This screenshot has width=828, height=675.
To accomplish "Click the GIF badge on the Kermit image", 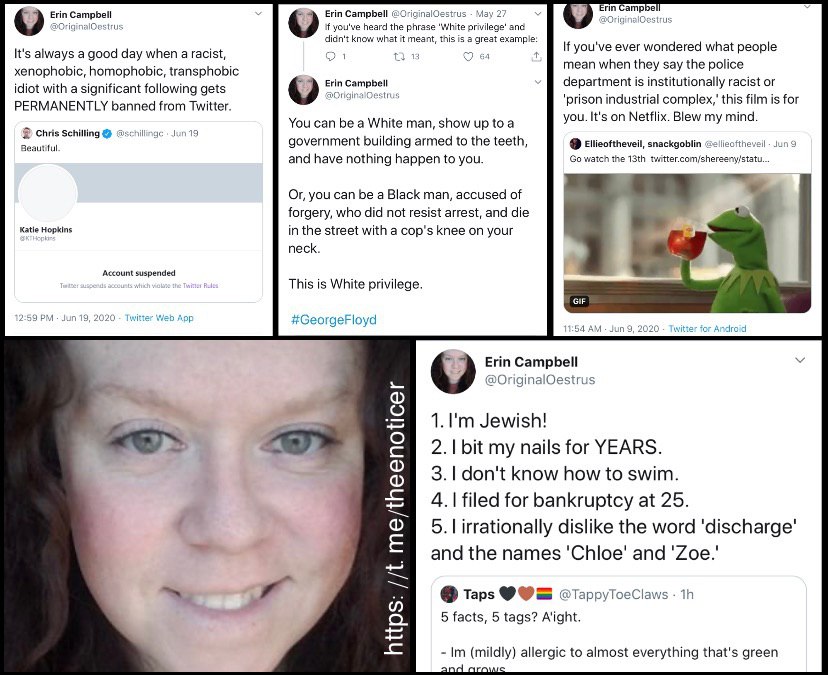I will point(579,301).
